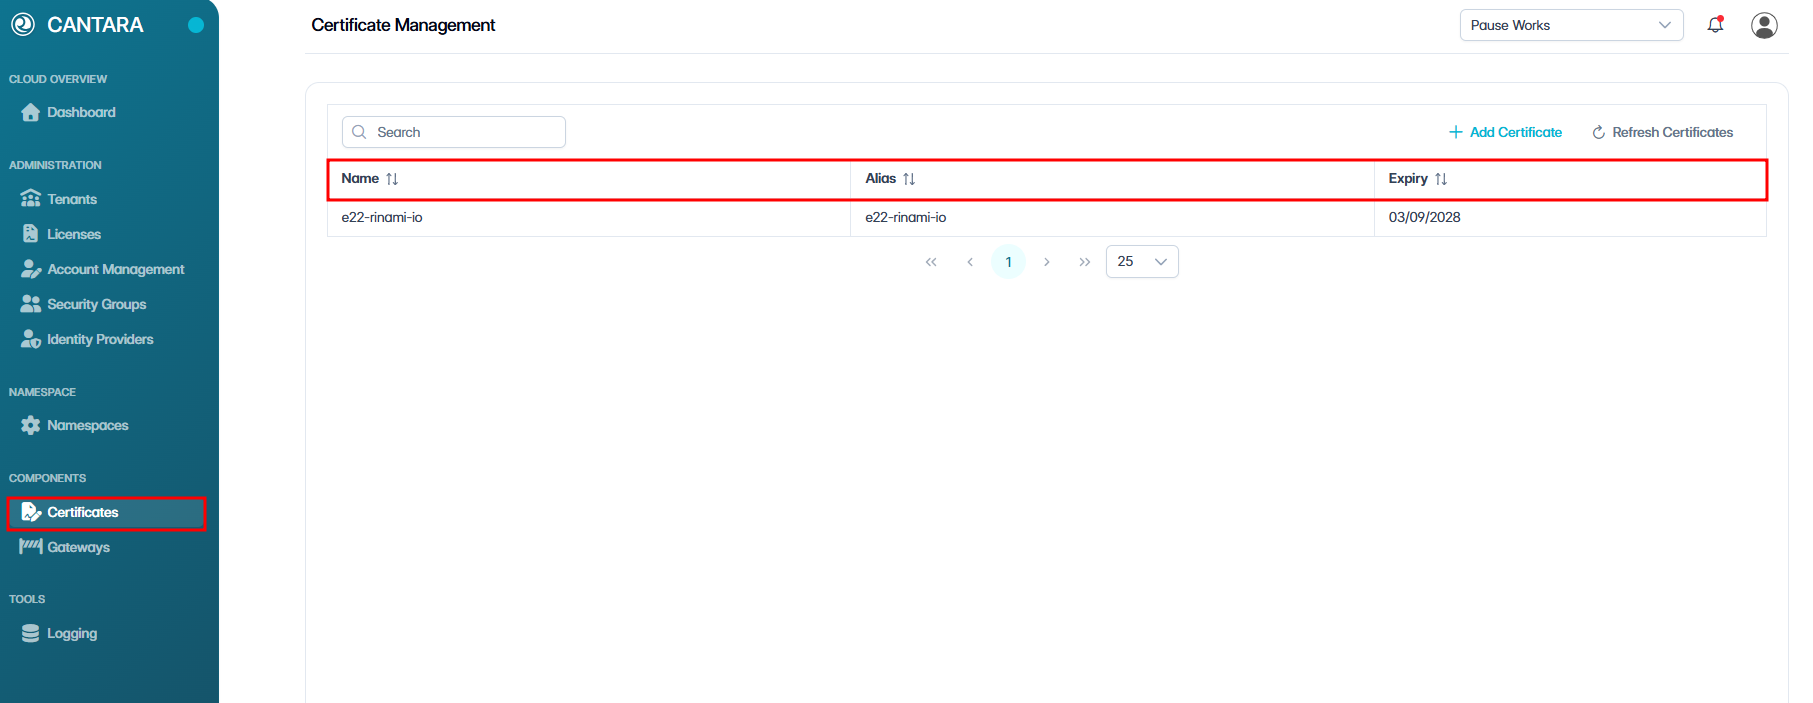Click the Tenants sidebar icon
Screen dimensions: 1813x703
[x=31, y=199]
